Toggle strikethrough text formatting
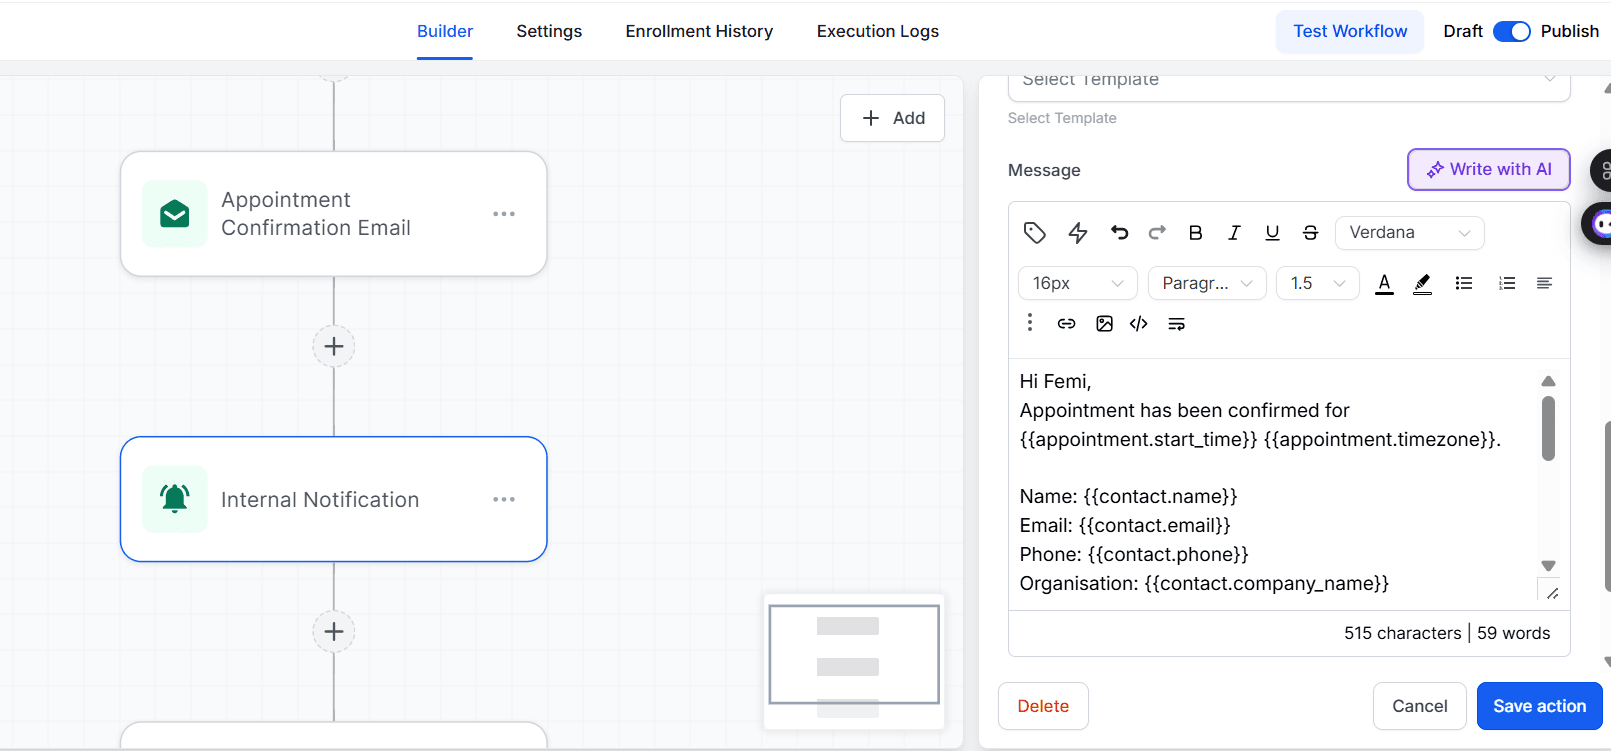The width and height of the screenshot is (1611, 751). pyautogui.click(x=1310, y=233)
